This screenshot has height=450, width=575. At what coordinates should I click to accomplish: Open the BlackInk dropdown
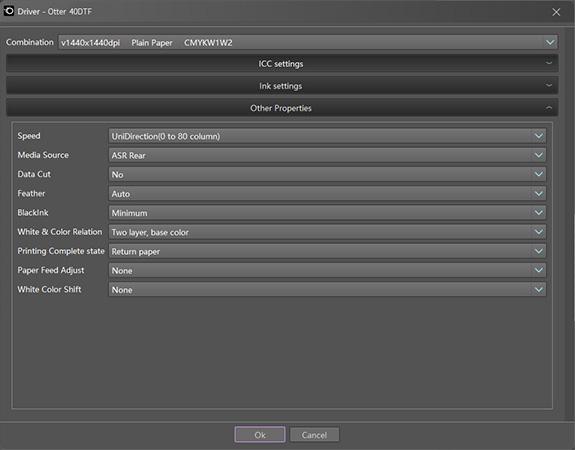point(327,213)
